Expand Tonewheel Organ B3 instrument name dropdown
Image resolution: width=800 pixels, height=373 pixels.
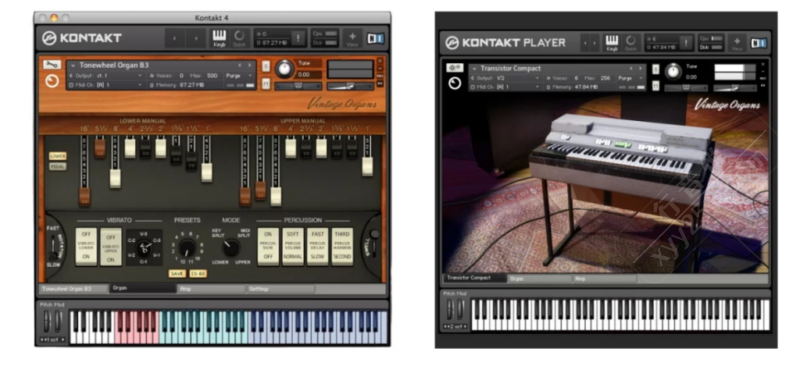point(73,65)
